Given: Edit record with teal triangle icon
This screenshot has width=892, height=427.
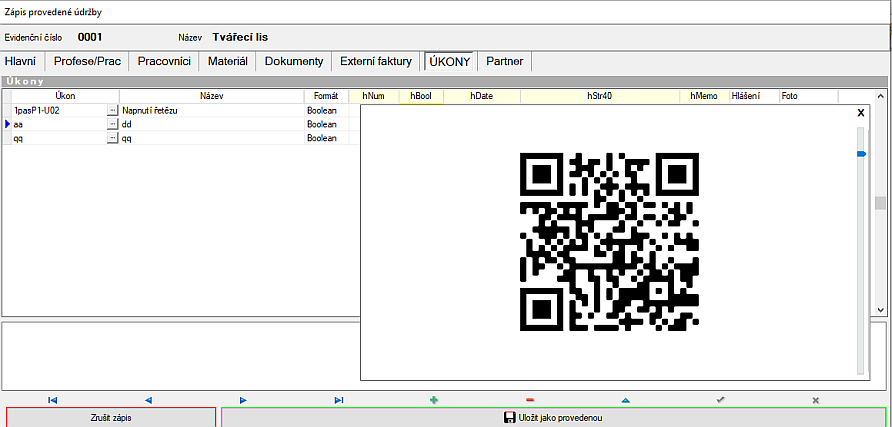Looking at the screenshot, I should click(625, 400).
